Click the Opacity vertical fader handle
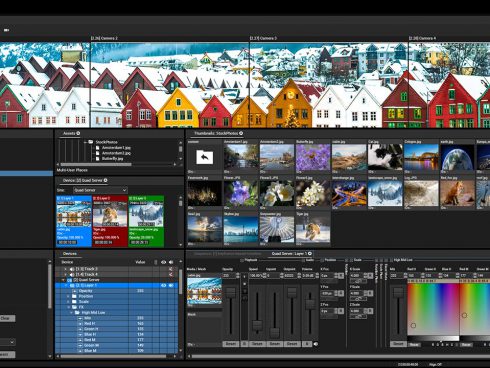The height and width of the screenshot is (368, 490). (x=231, y=293)
